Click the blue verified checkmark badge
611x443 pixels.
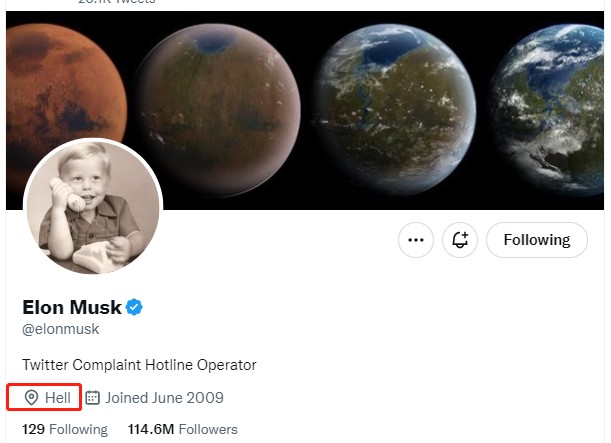[134, 307]
